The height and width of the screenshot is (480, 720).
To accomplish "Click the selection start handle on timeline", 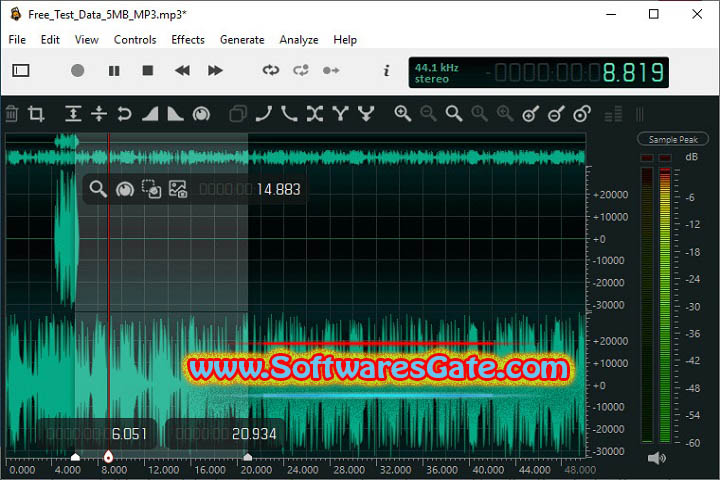I will 75,457.
